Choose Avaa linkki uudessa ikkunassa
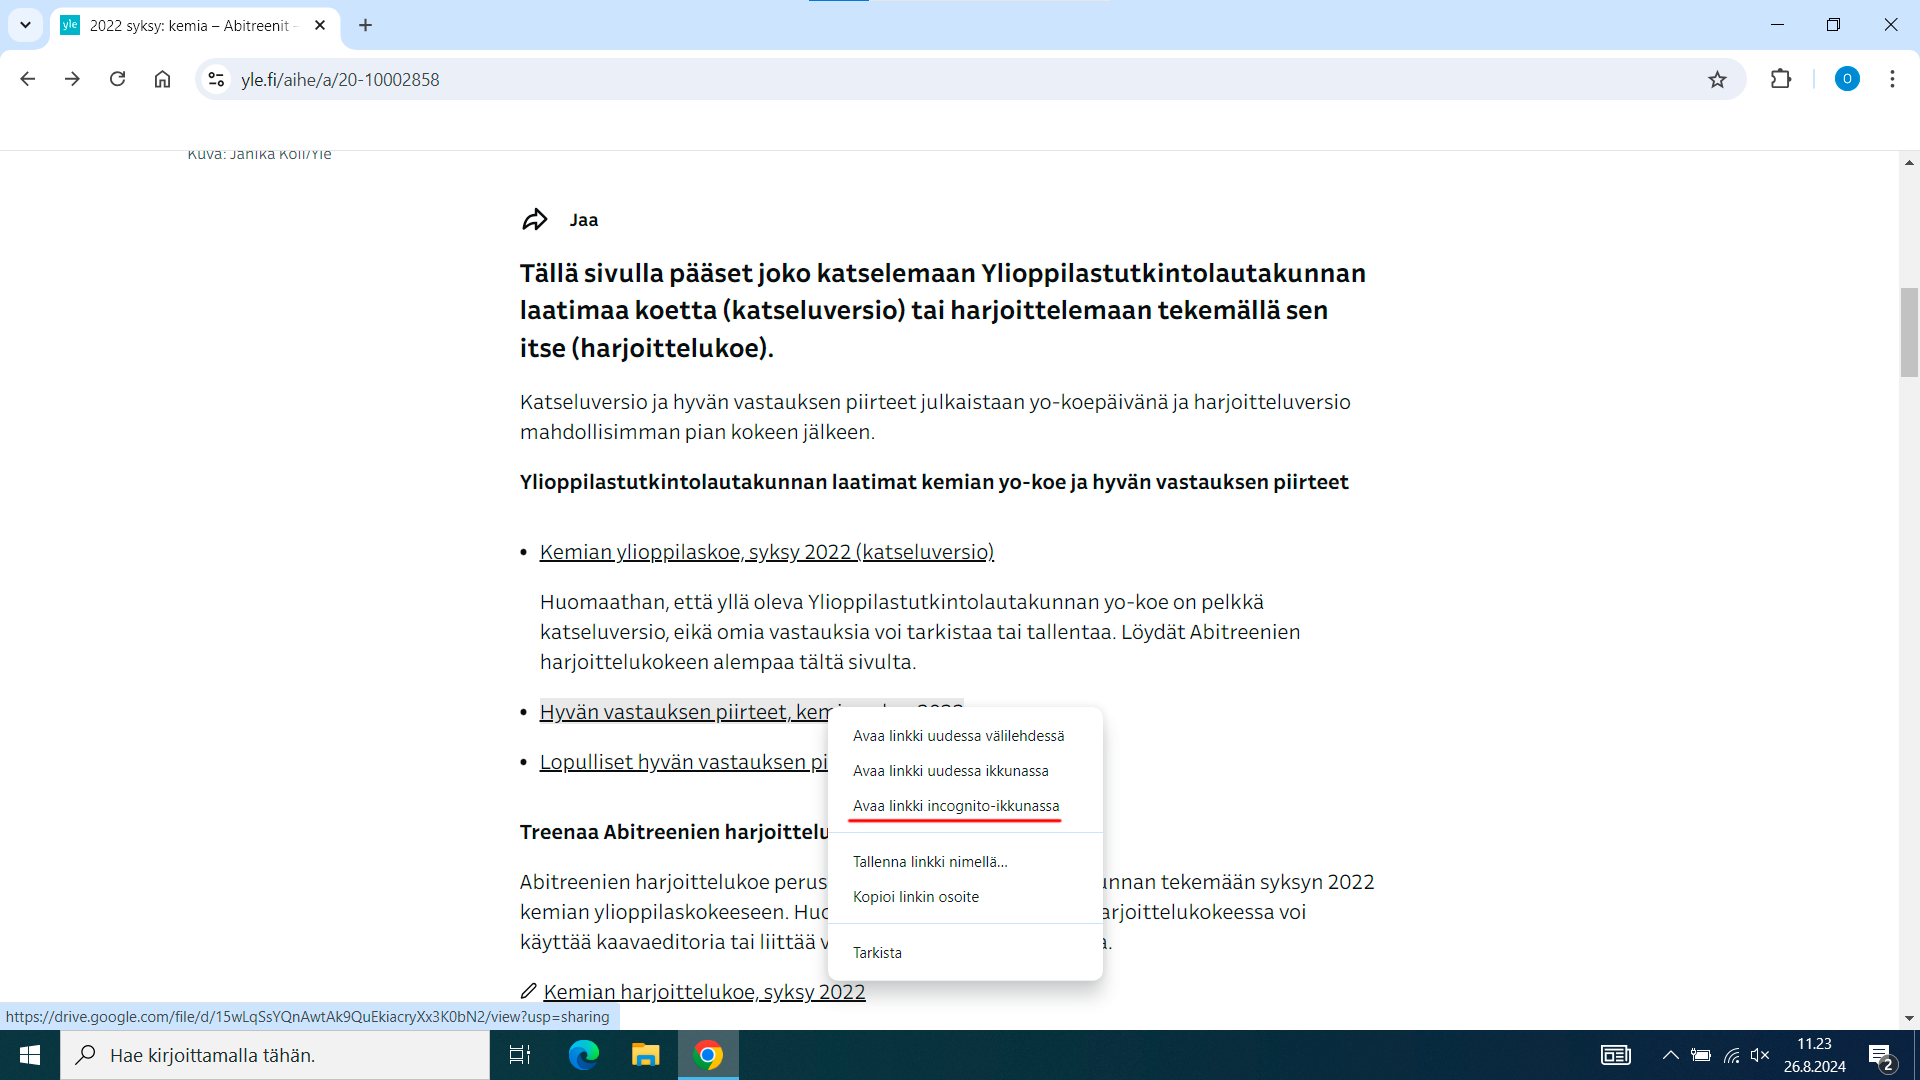The image size is (1920, 1080). [965, 771]
